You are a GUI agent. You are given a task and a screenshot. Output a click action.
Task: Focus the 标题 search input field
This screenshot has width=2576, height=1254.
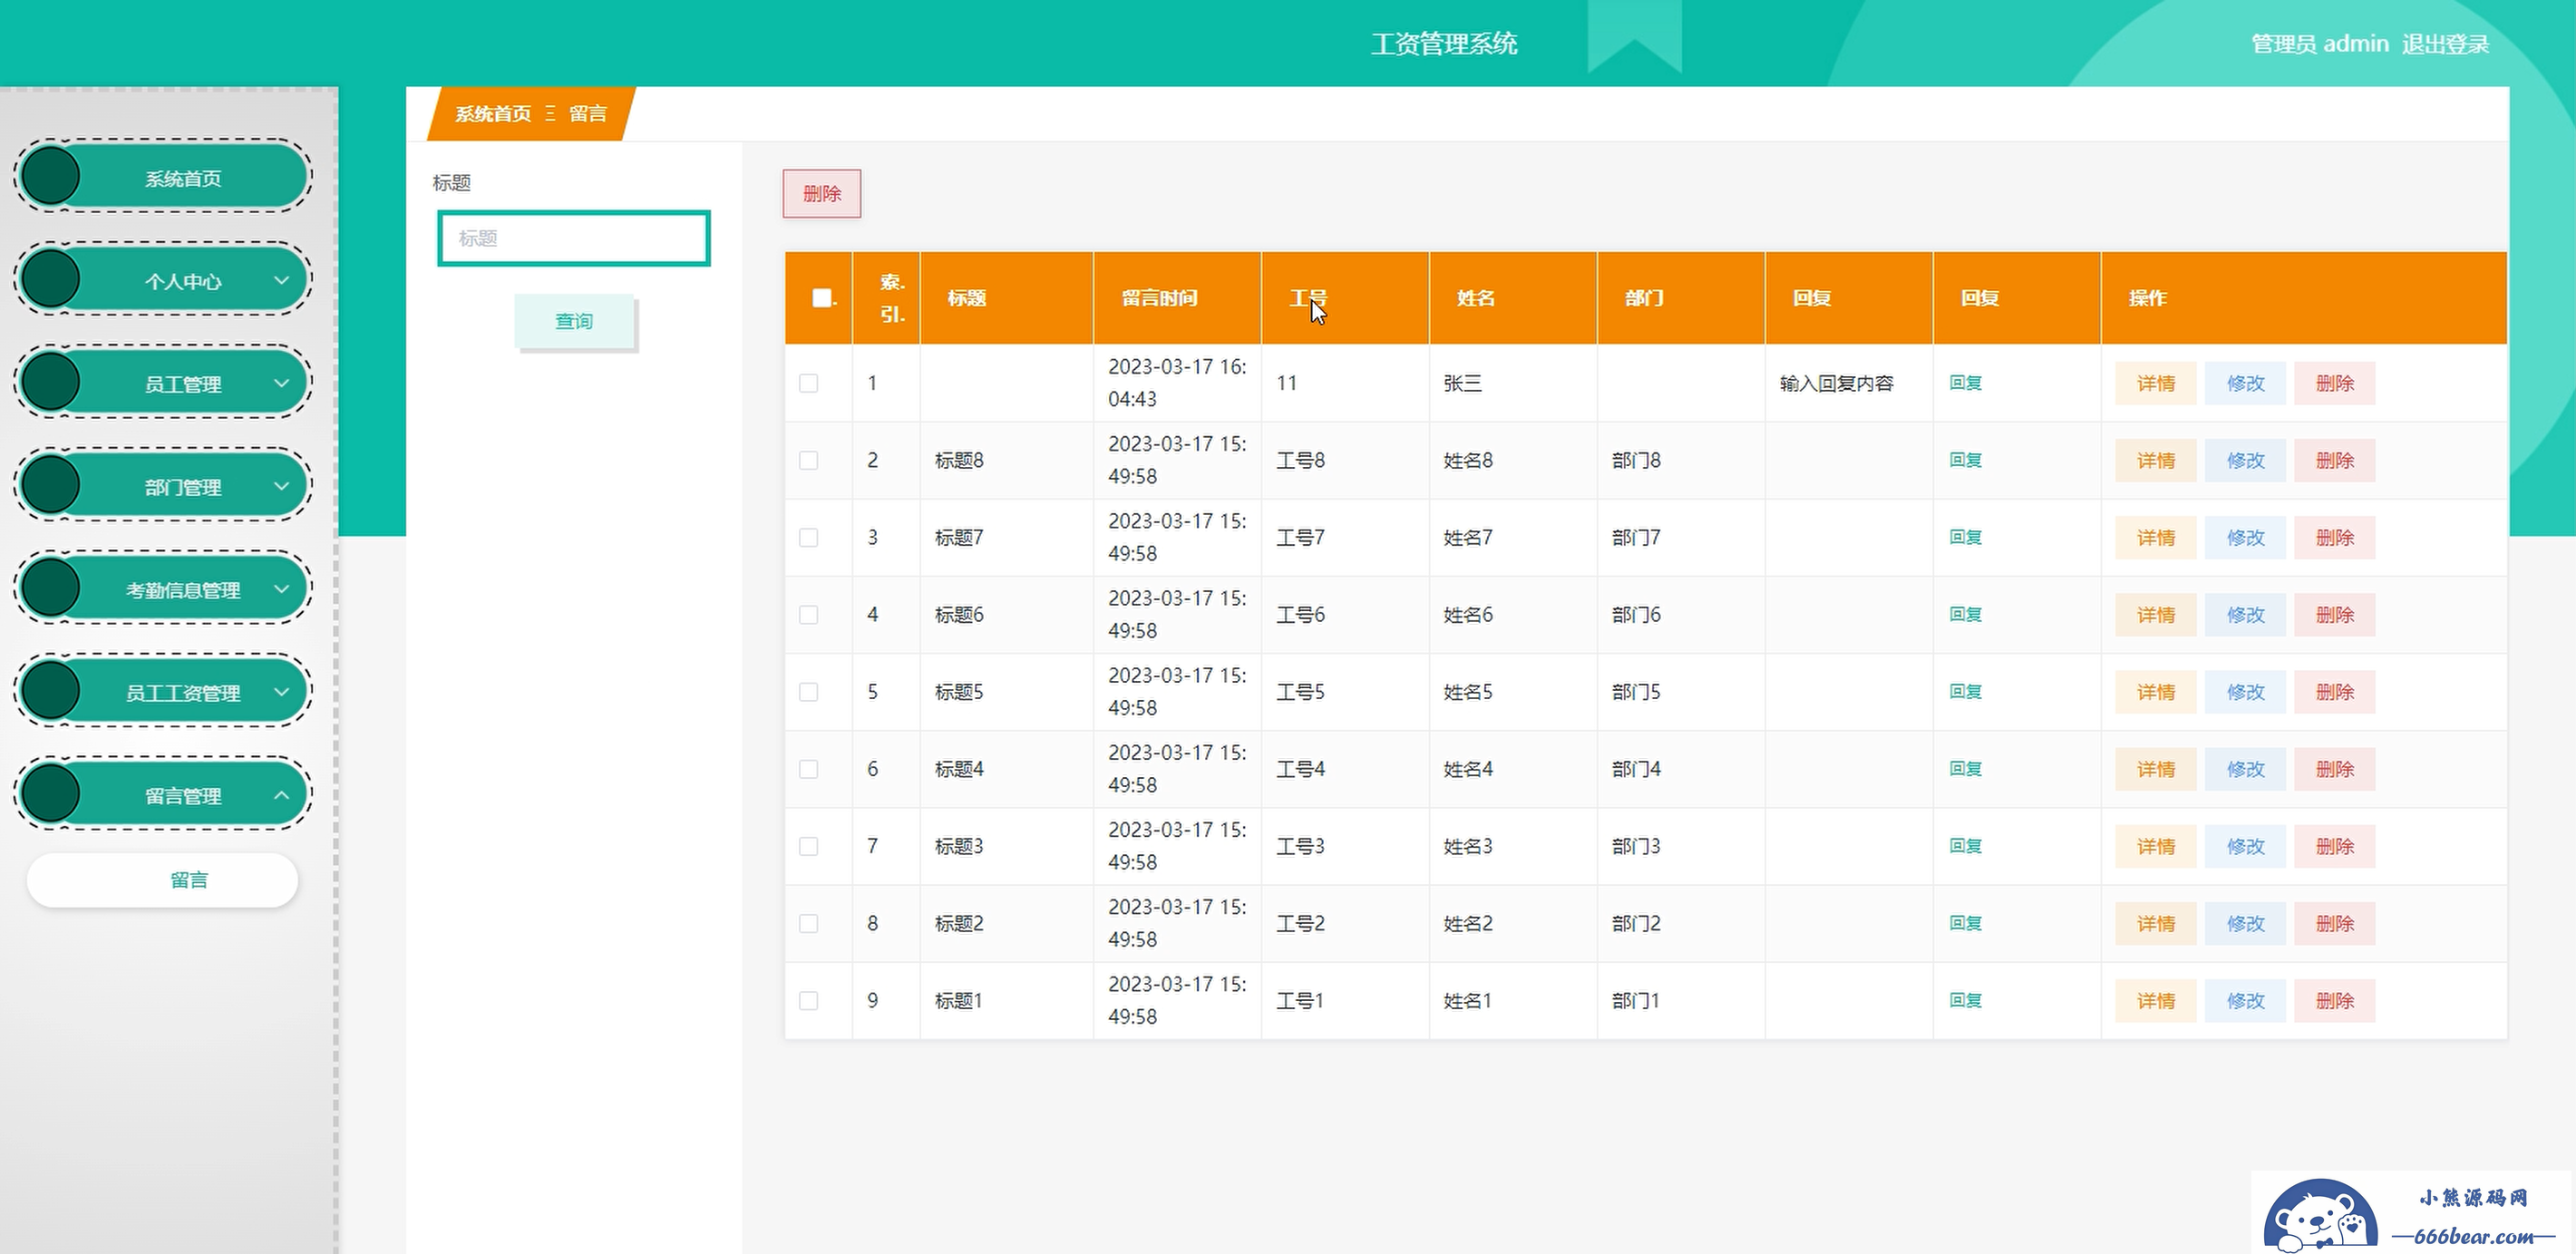coord(574,238)
